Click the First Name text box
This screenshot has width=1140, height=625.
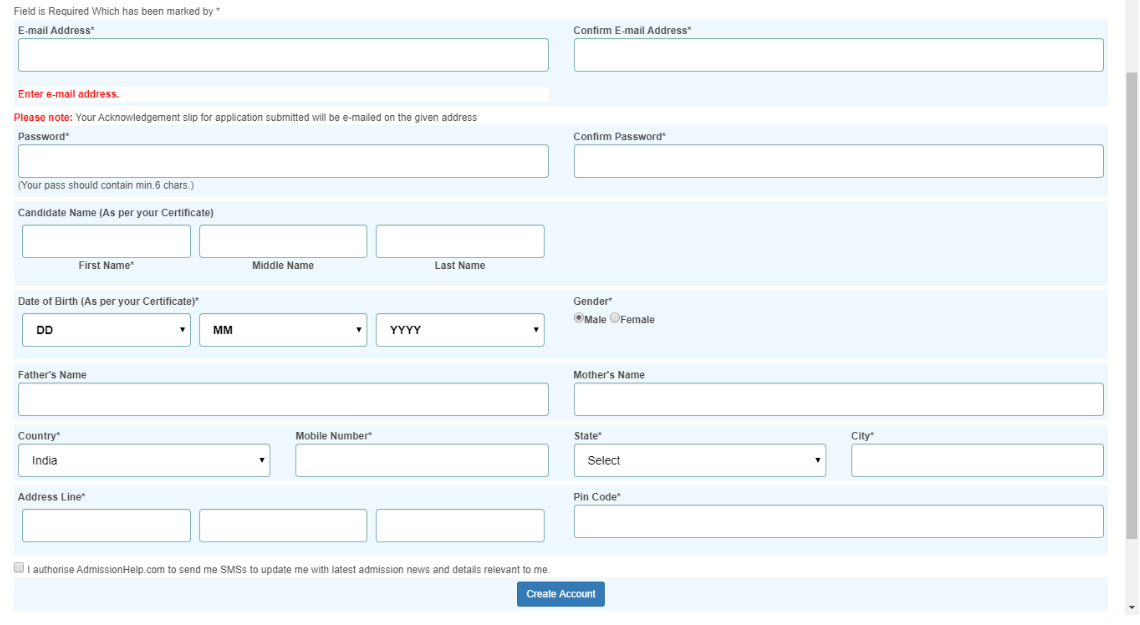pos(106,241)
